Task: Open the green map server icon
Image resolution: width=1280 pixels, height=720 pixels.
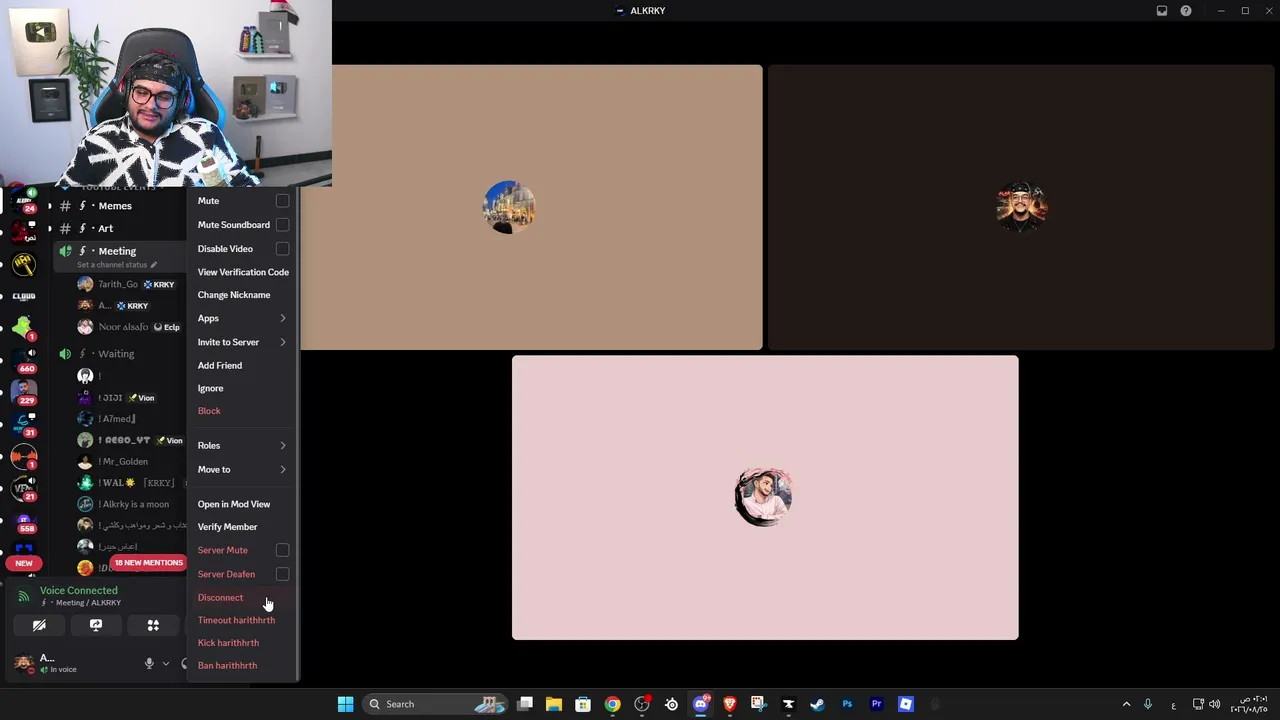Action: click(24, 328)
